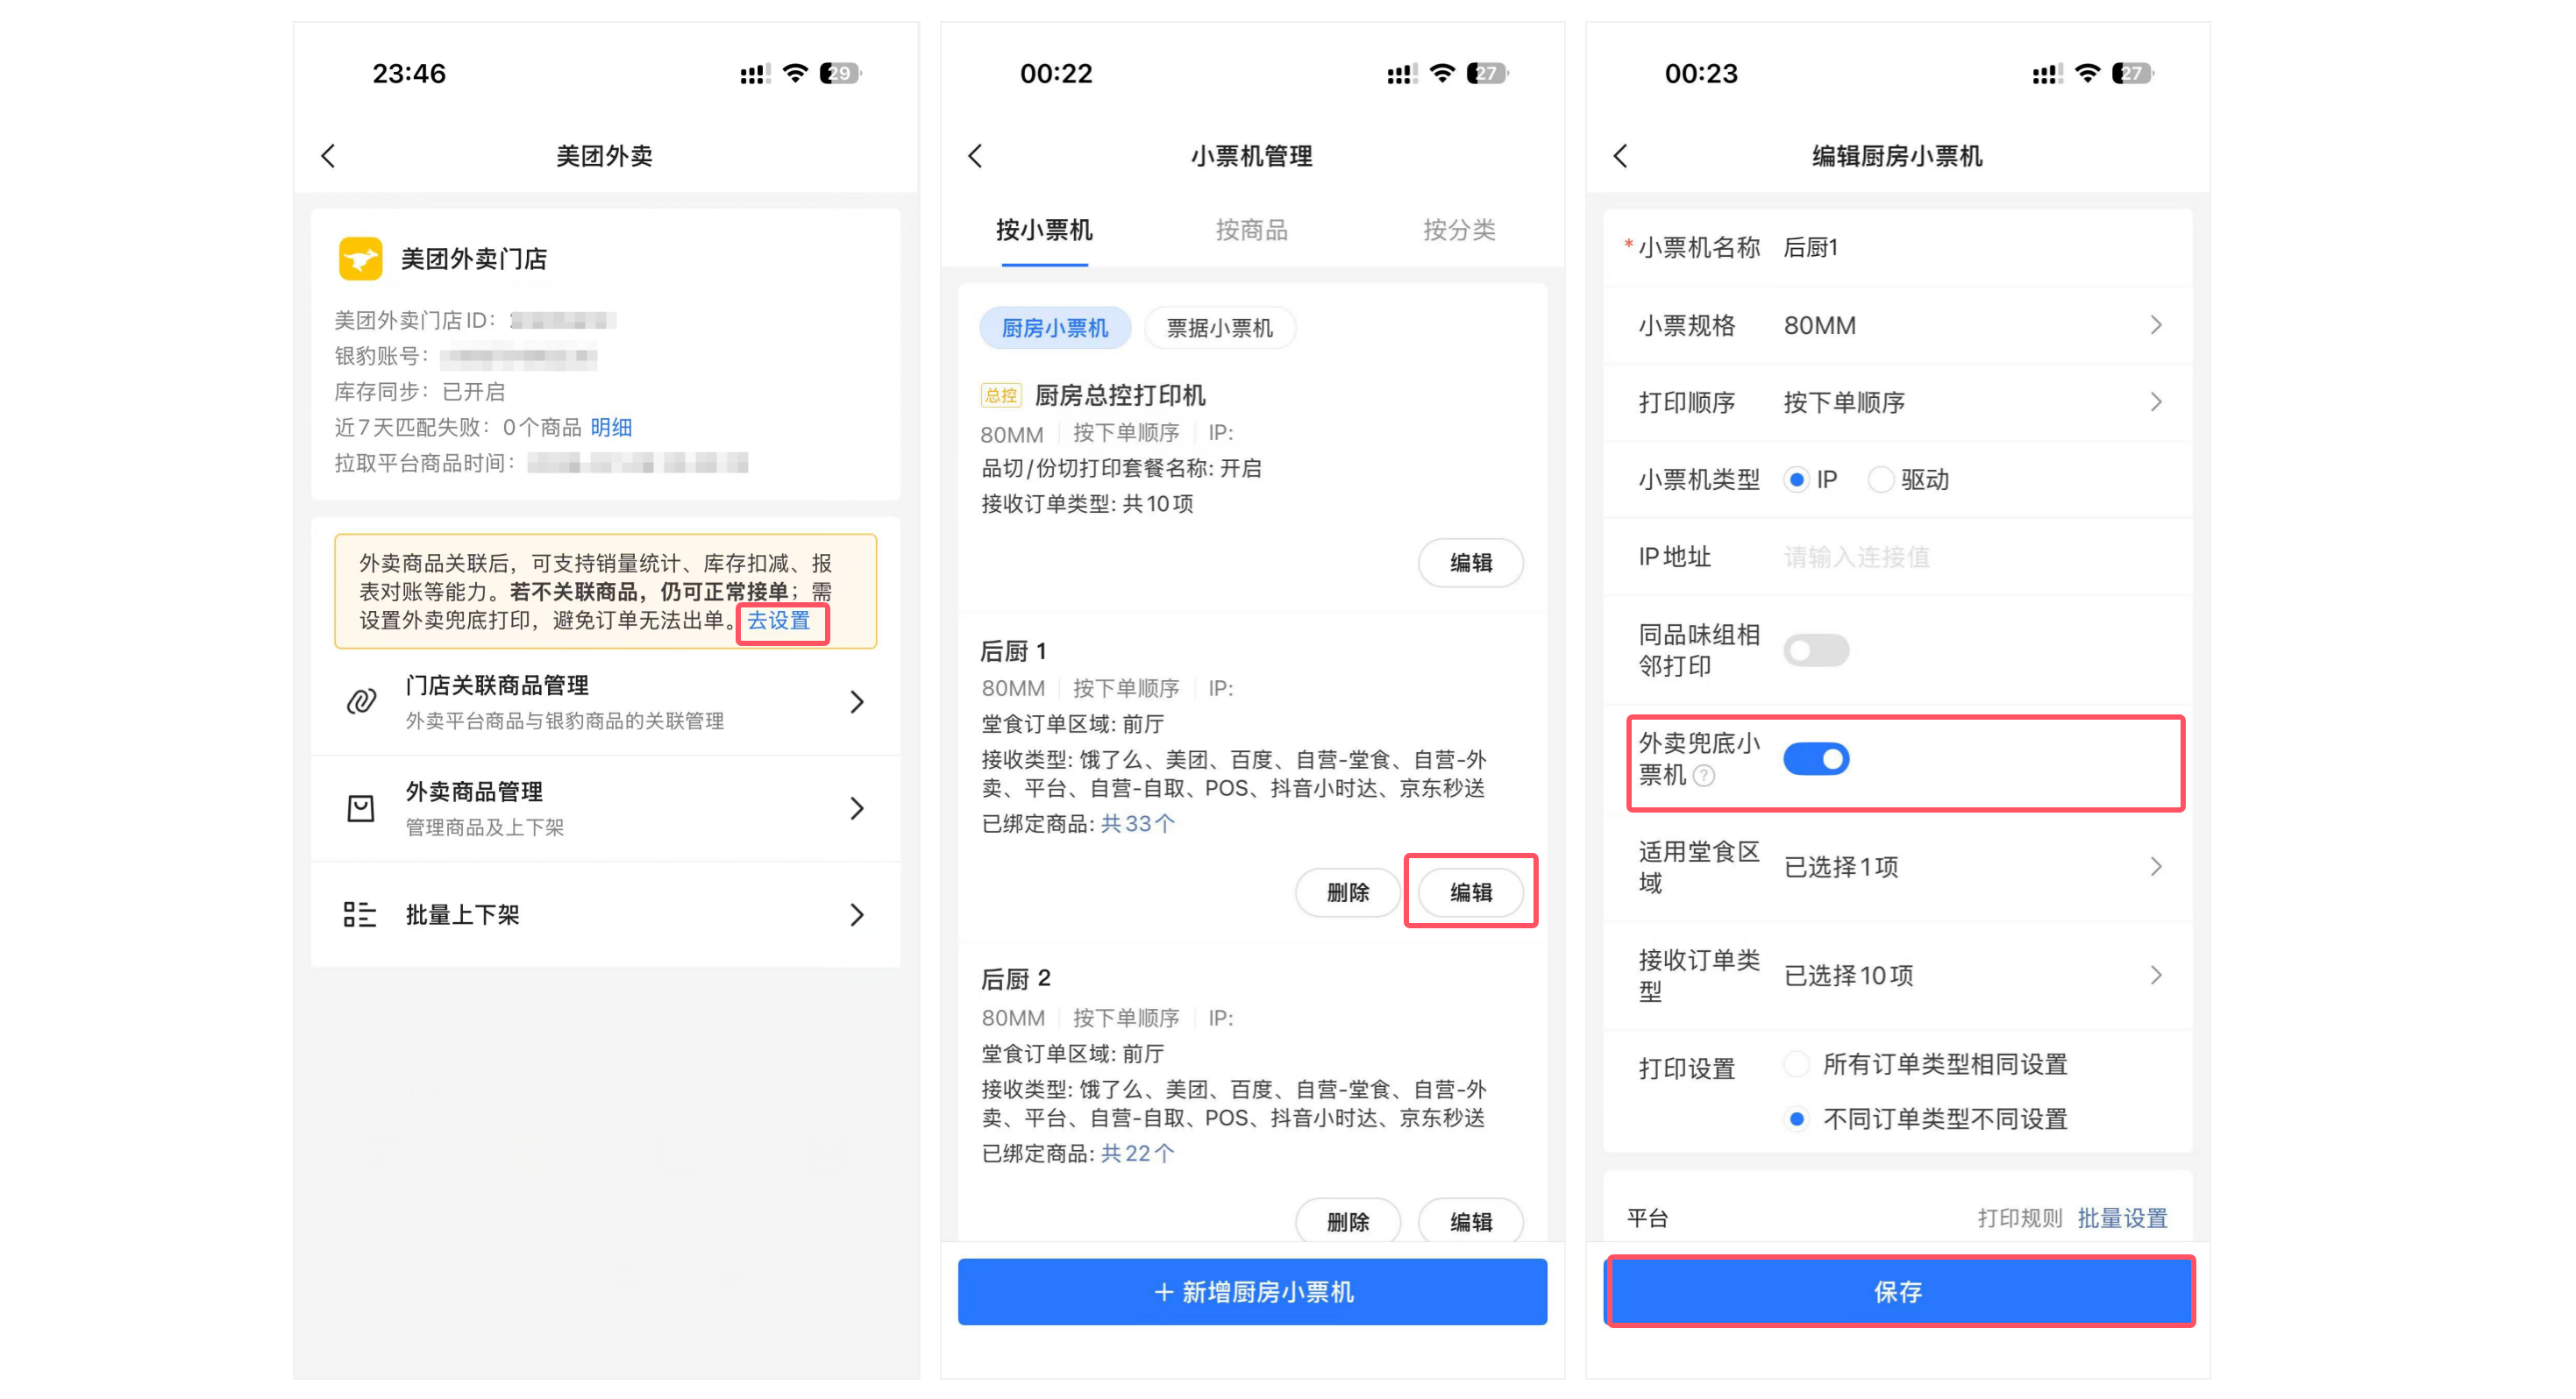Switch to the 按分类 tab
Screen dimensions: 2576x1399
tap(1459, 230)
